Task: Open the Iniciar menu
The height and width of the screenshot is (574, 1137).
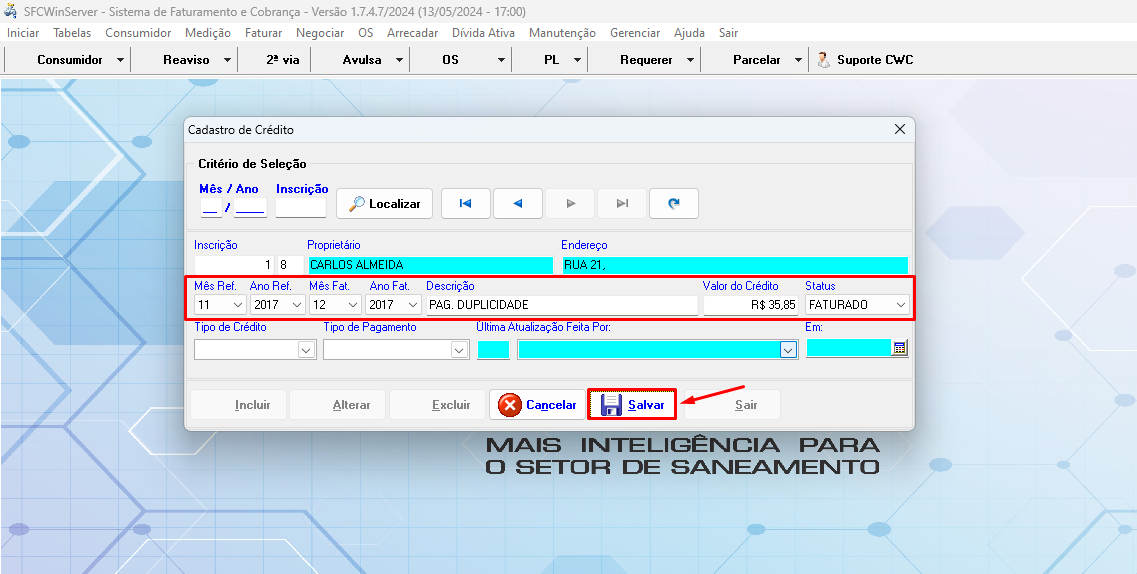Action: click(23, 33)
